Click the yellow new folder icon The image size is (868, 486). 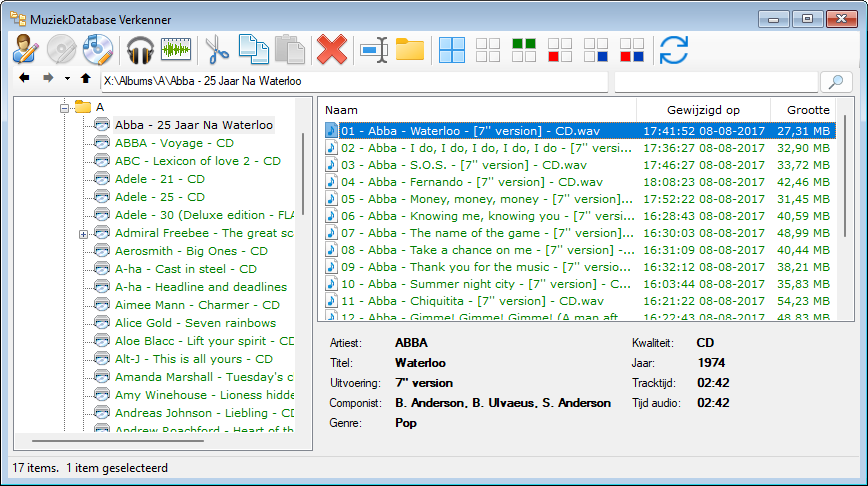pyautogui.click(x=410, y=49)
